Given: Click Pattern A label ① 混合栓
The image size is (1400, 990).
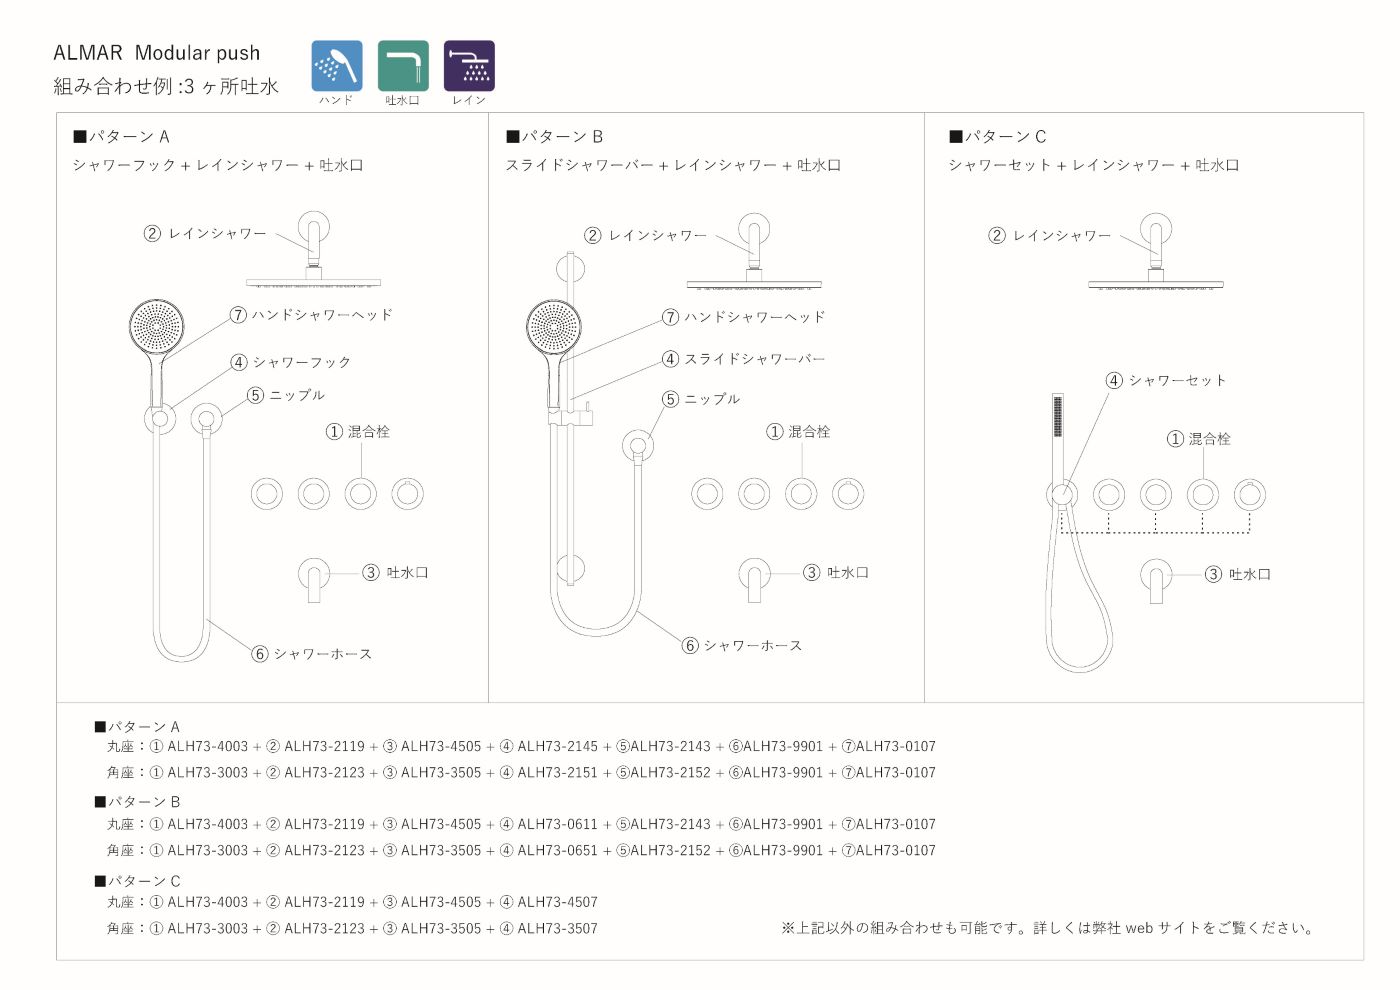Looking at the screenshot, I should [x=358, y=432].
